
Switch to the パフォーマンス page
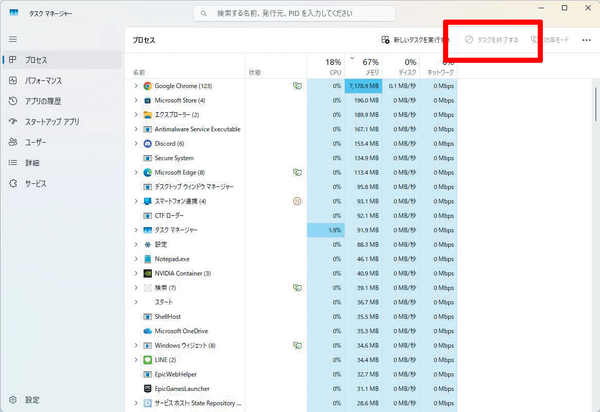pos(62,81)
